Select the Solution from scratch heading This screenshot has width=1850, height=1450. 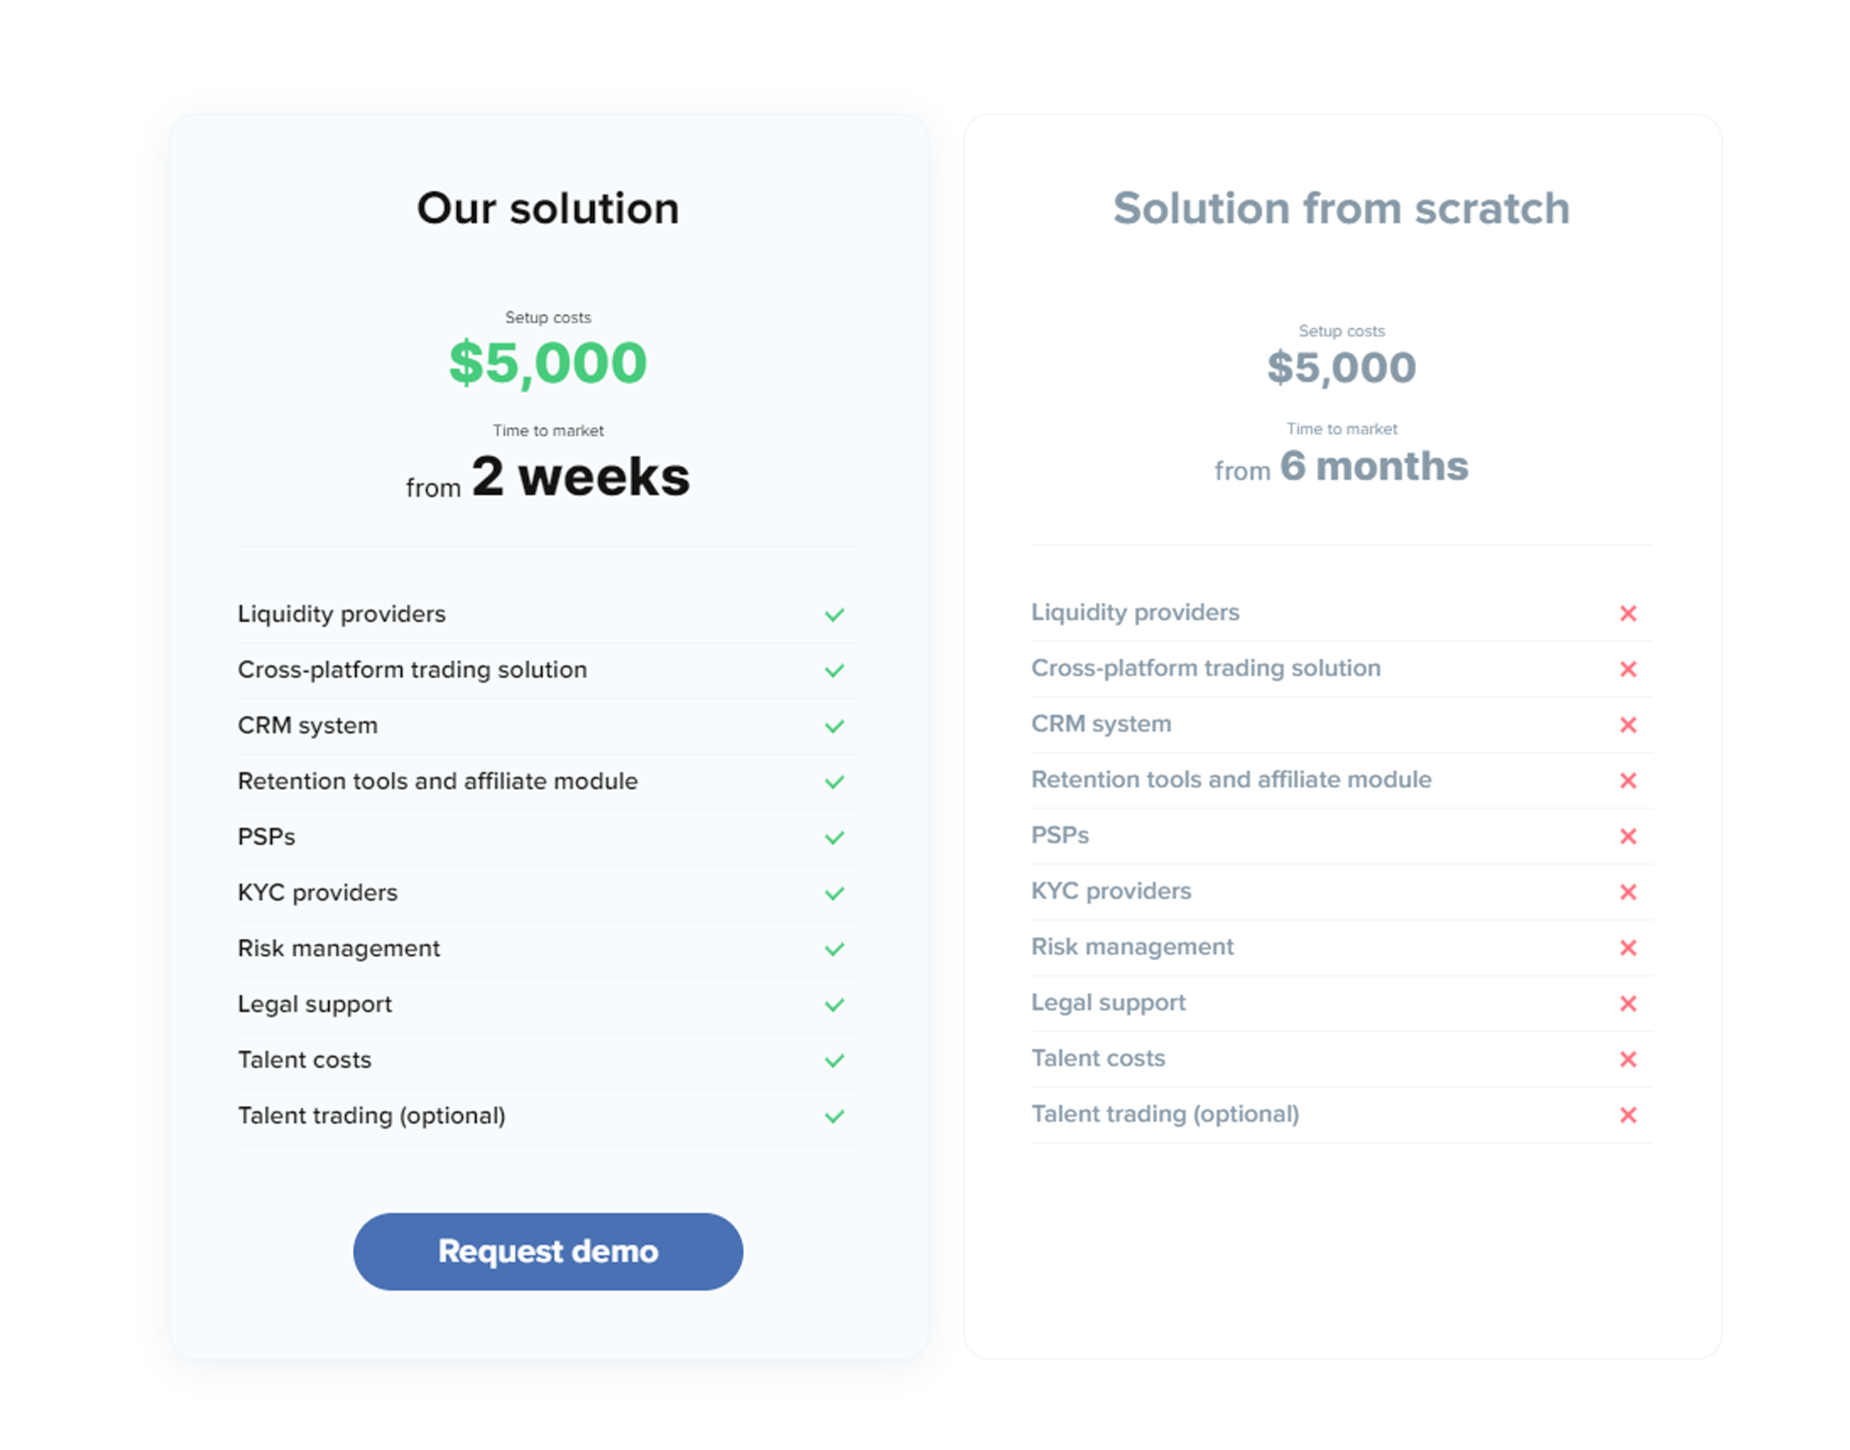(1341, 208)
